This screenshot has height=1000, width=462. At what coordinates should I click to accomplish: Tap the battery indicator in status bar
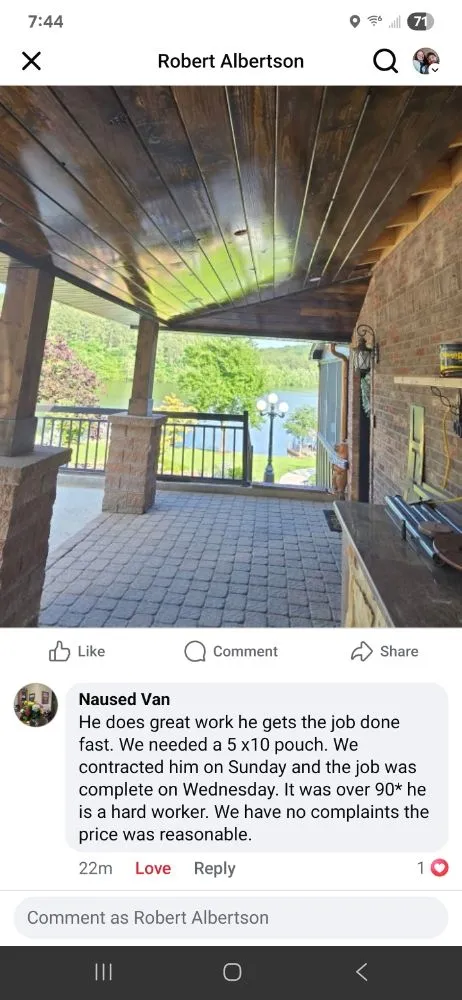point(420,22)
